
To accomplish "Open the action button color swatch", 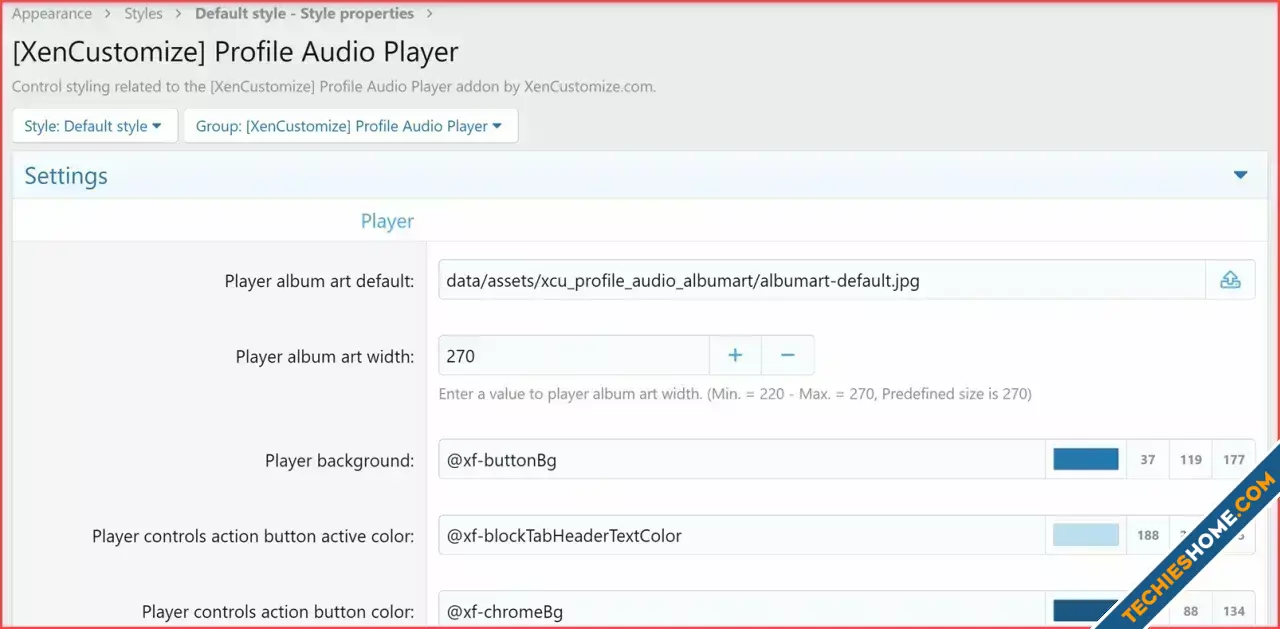I will [1086, 610].
